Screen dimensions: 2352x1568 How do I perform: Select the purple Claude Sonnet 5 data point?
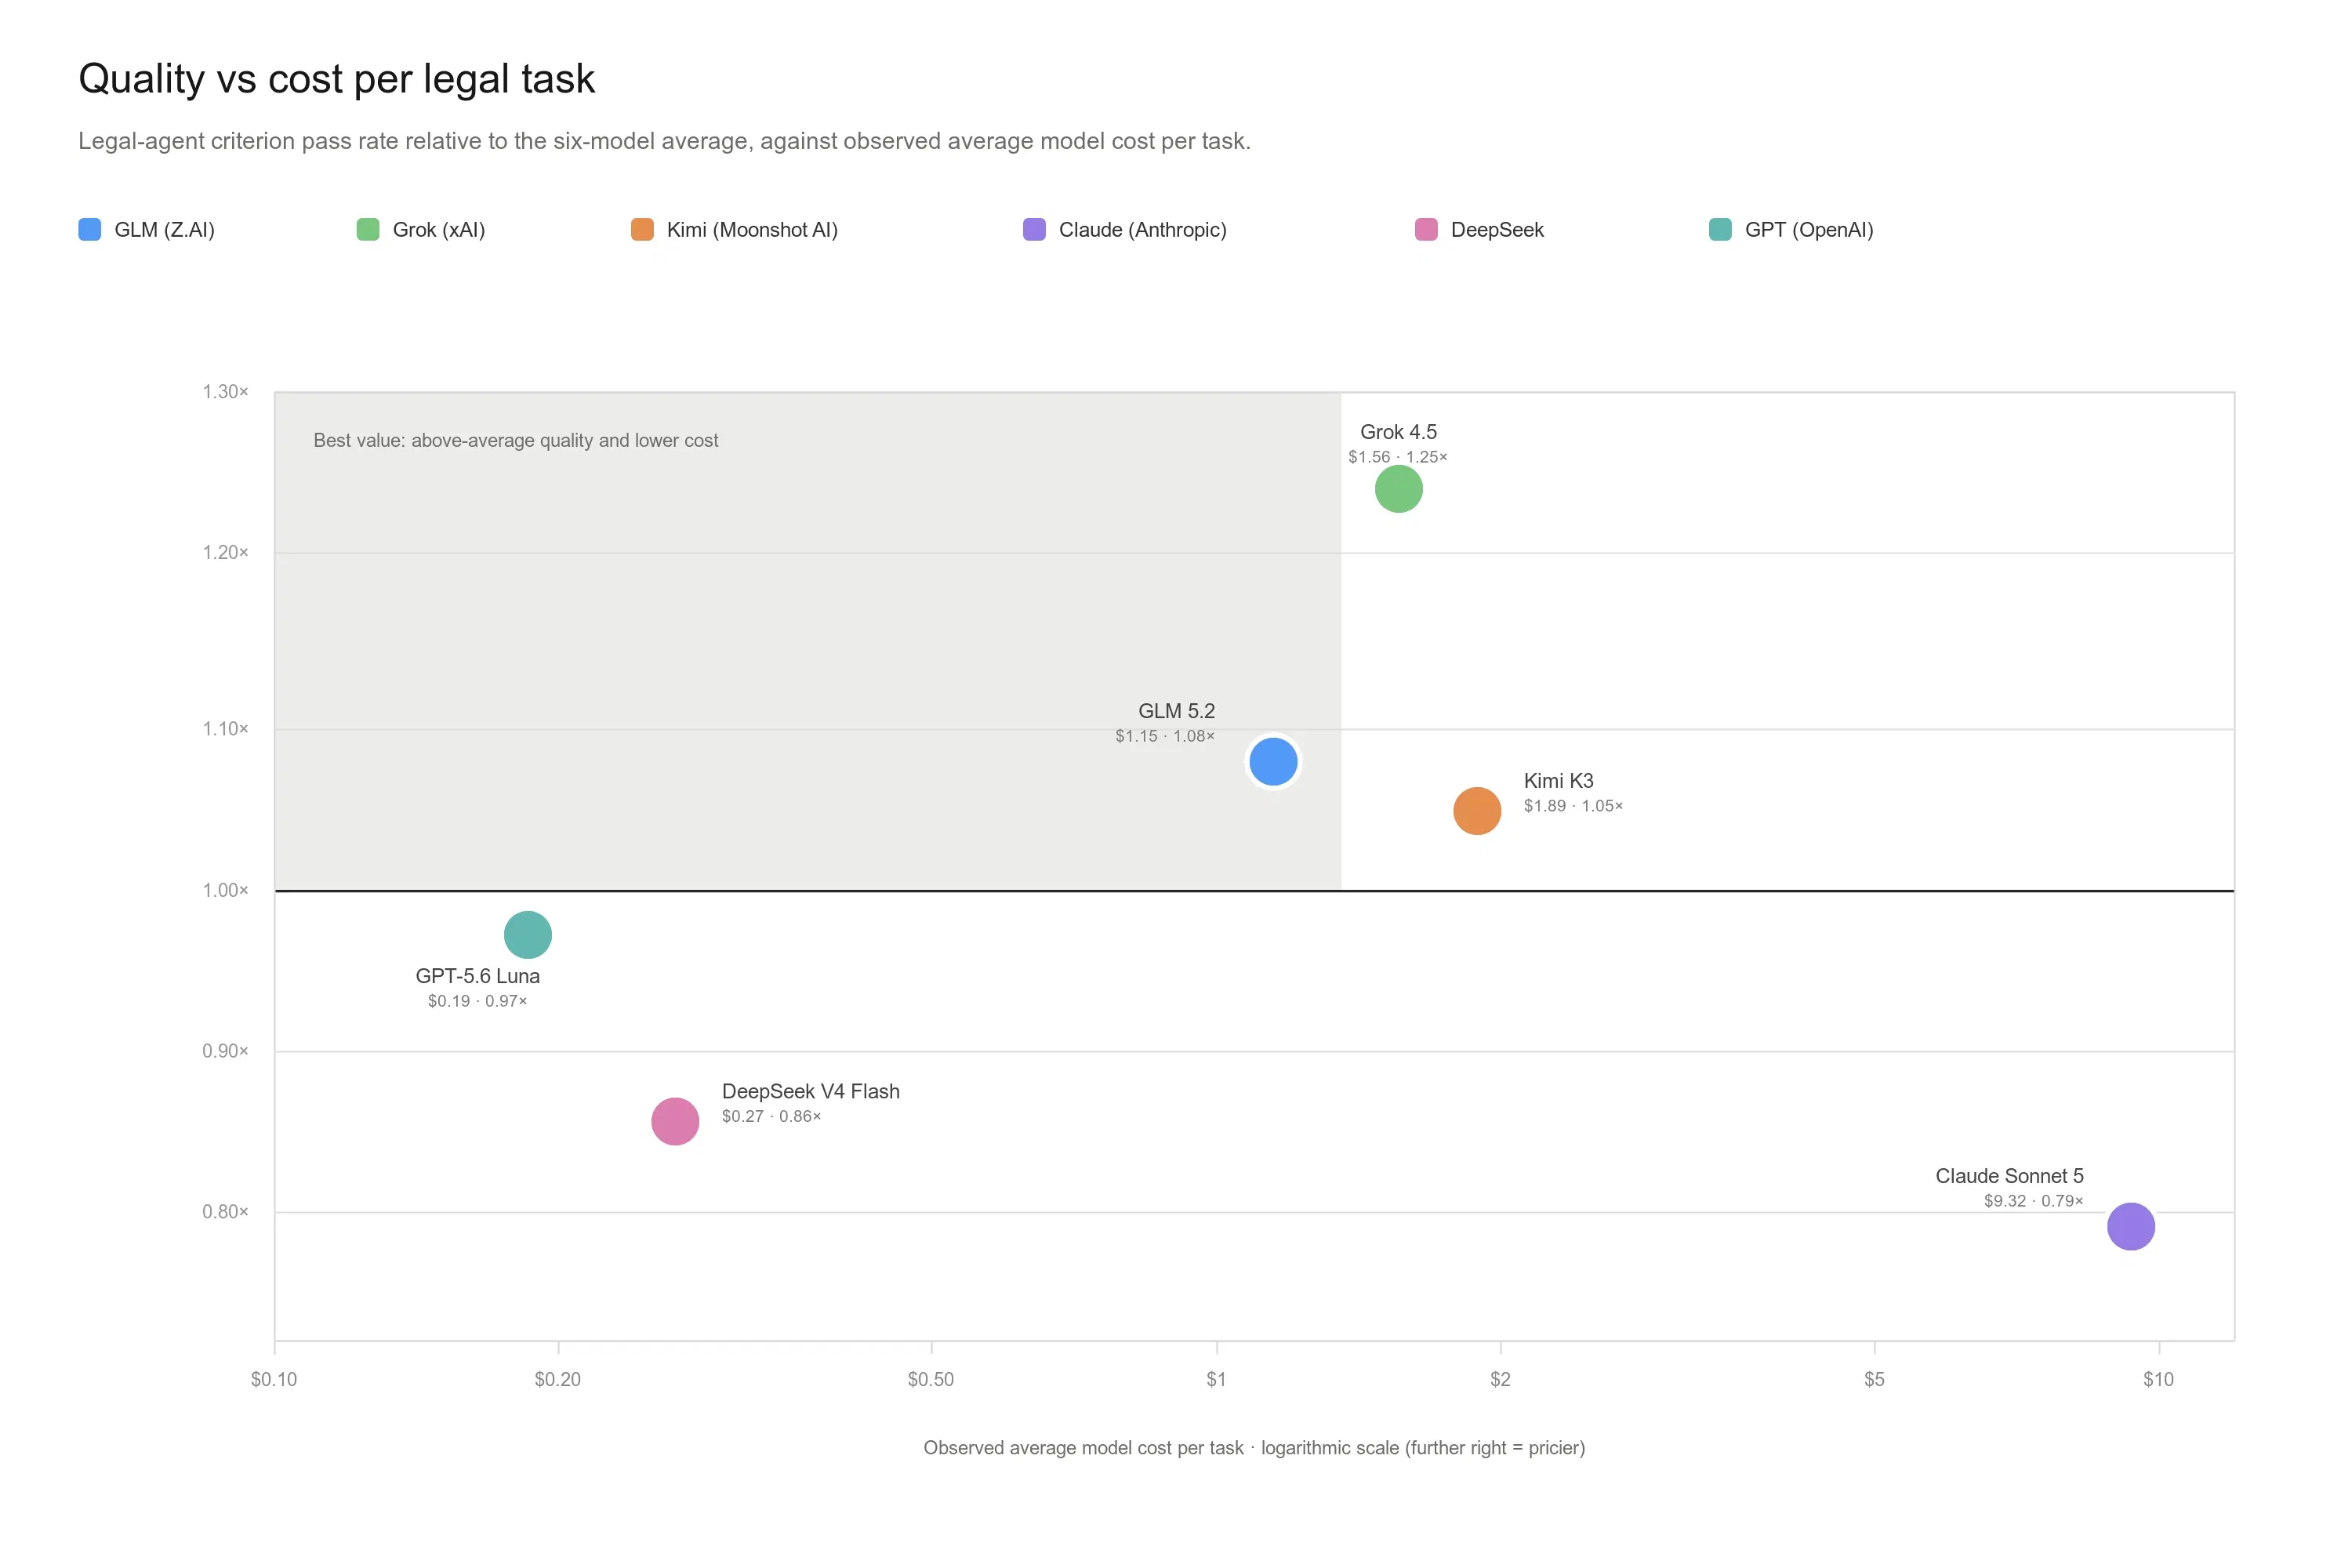[x=2130, y=1226]
